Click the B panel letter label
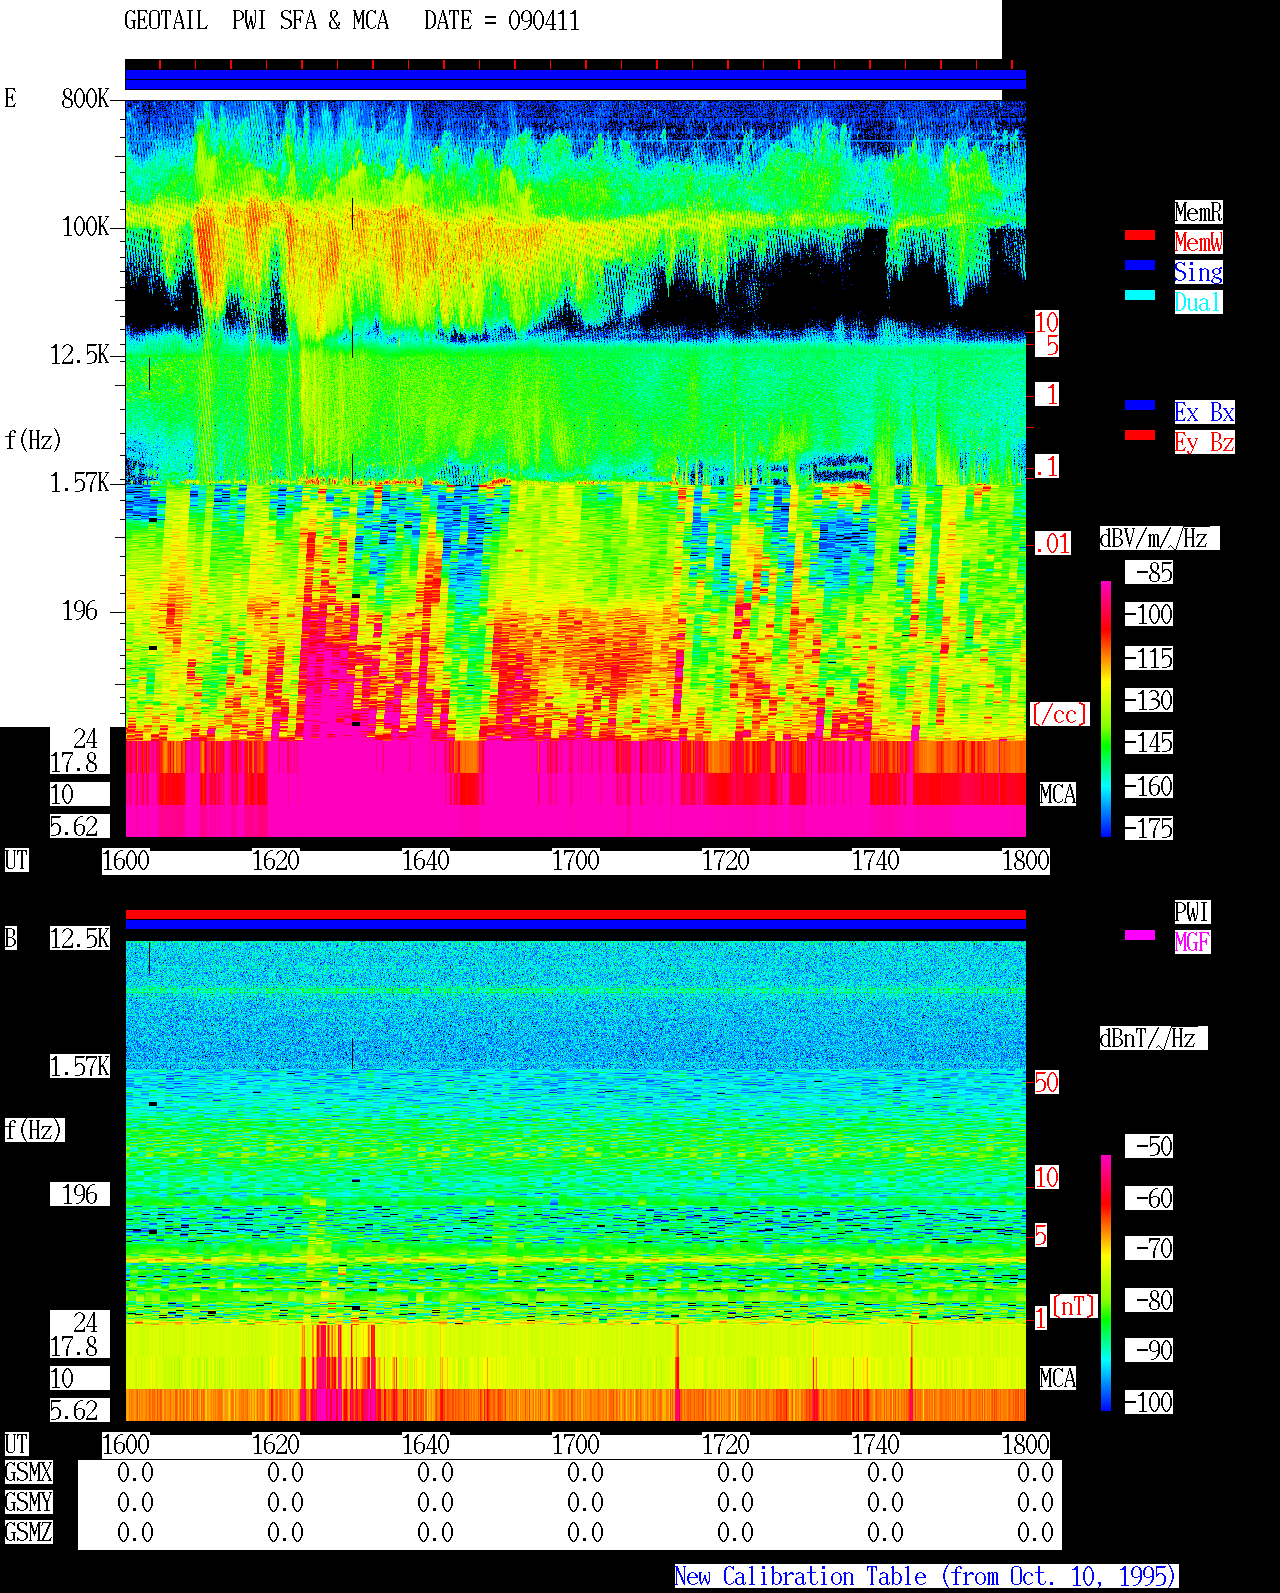The width and height of the screenshot is (1280, 1593). click(x=10, y=938)
